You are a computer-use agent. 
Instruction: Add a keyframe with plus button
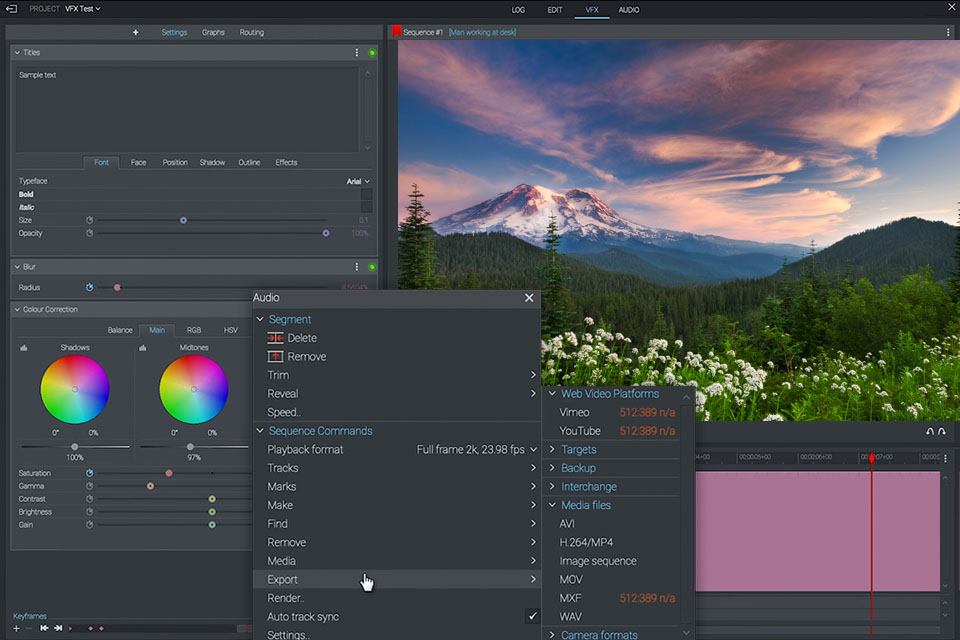point(17,628)
